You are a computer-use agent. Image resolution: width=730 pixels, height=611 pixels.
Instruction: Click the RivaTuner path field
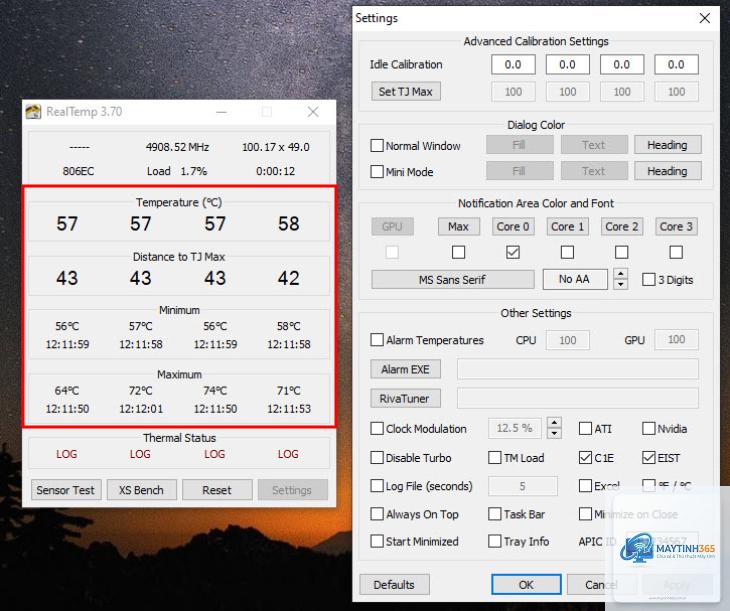point(578,399)
